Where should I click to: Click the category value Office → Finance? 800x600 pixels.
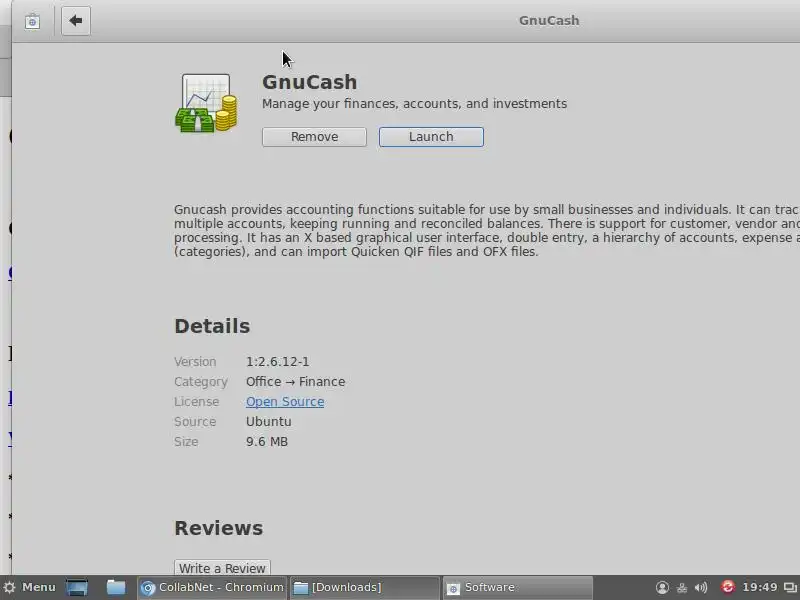click(295, 382)
